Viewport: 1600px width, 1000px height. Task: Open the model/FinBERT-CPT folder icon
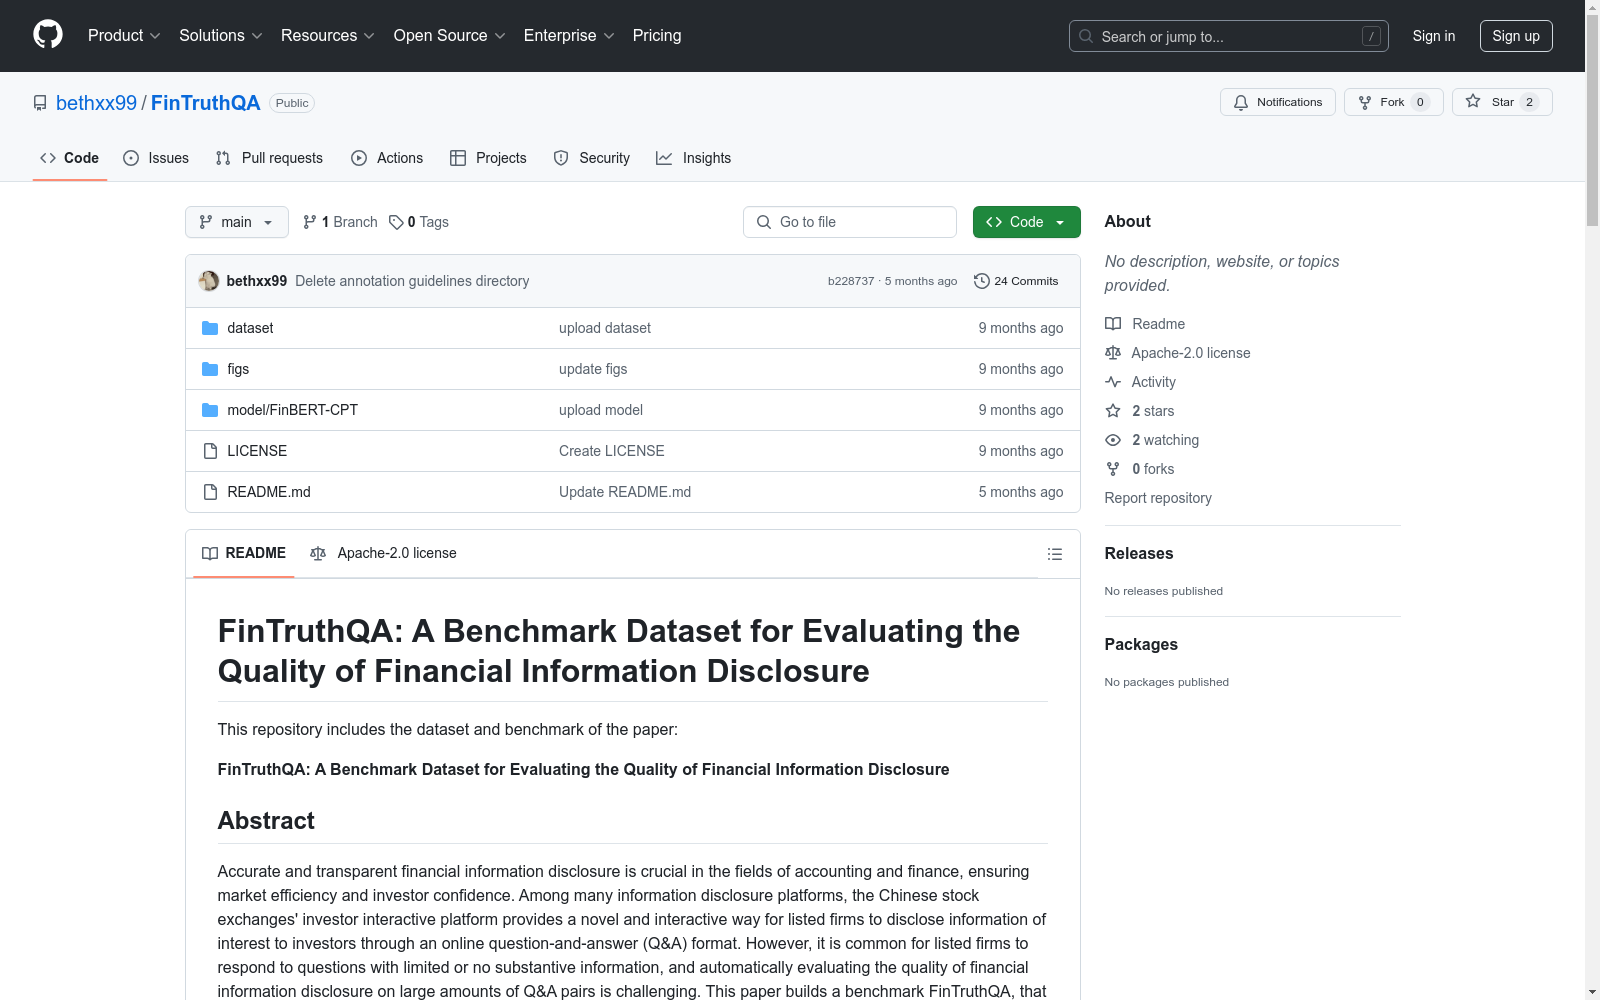pyautogui.click(x=210, y=410)
